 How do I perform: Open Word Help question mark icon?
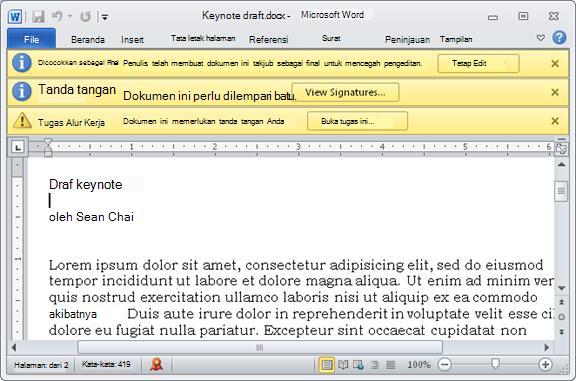point(559,37)
